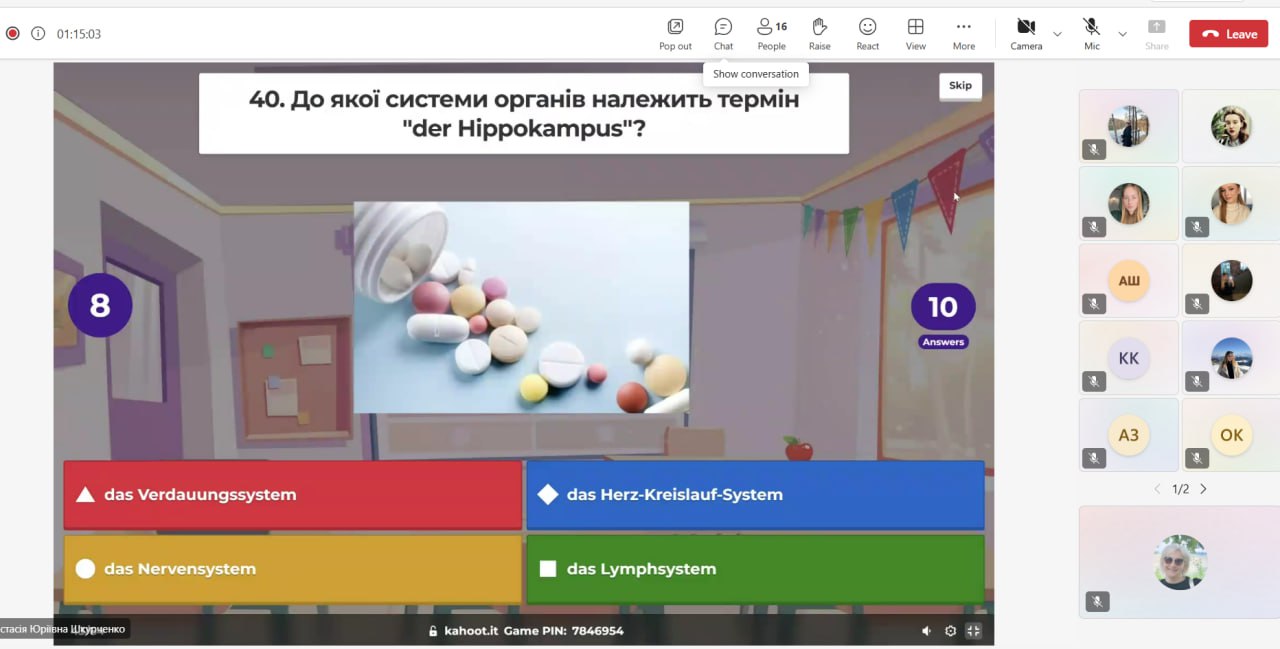This screenshot has width=1280, height=649.
Task: Click the muted mic icon on KK tile
Action: [1094, 381]
